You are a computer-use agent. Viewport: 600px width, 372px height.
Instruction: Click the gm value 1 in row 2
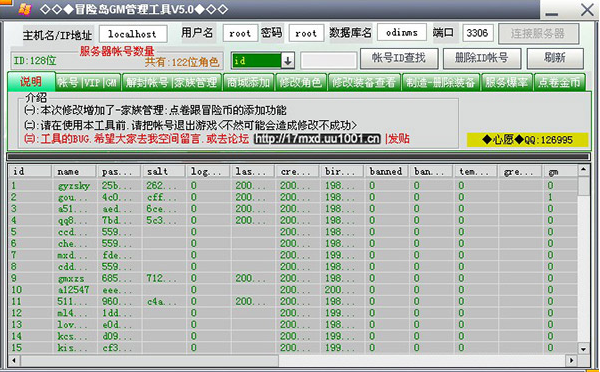[x=550, y=197]
